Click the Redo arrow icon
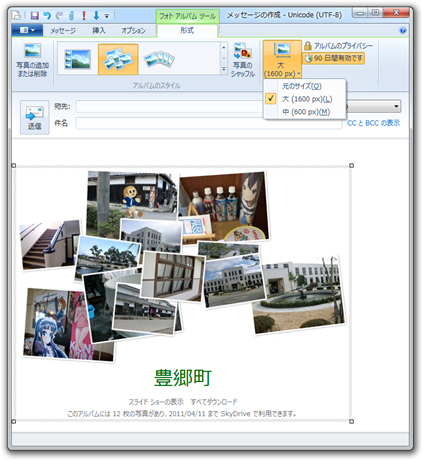The image size is (423, 461). coord(59,15)
